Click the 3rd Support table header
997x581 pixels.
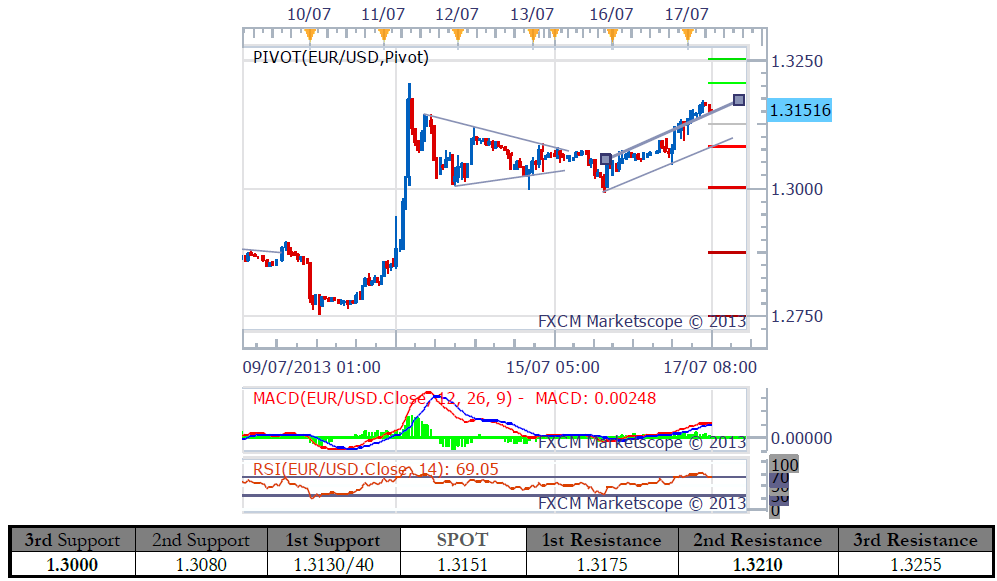point(72,540)
